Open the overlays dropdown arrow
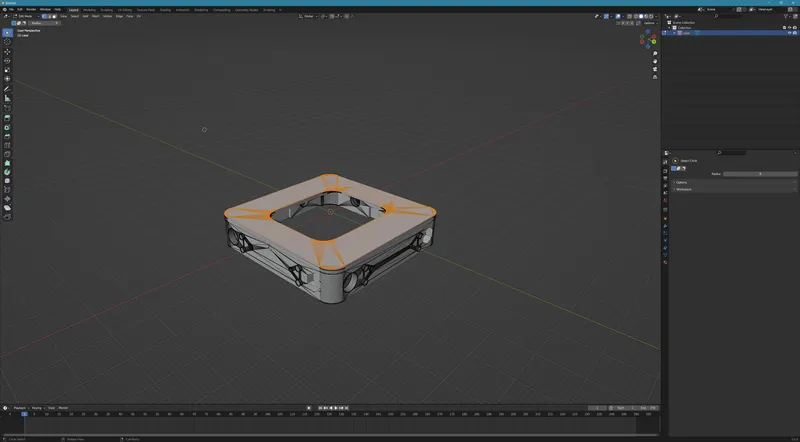This screenshot has width=800, height=442. pyautogui.click(x=623, y=16)
